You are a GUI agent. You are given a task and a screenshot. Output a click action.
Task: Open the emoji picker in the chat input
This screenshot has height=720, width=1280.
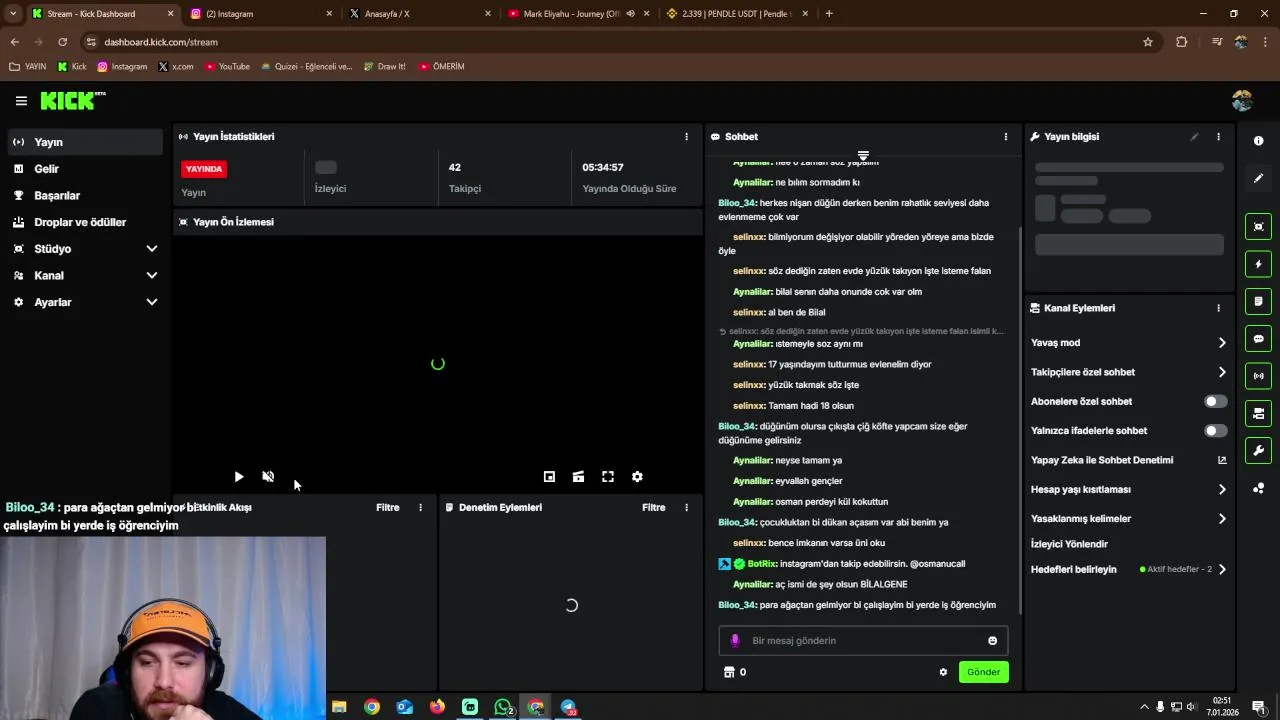pos(993,641)
